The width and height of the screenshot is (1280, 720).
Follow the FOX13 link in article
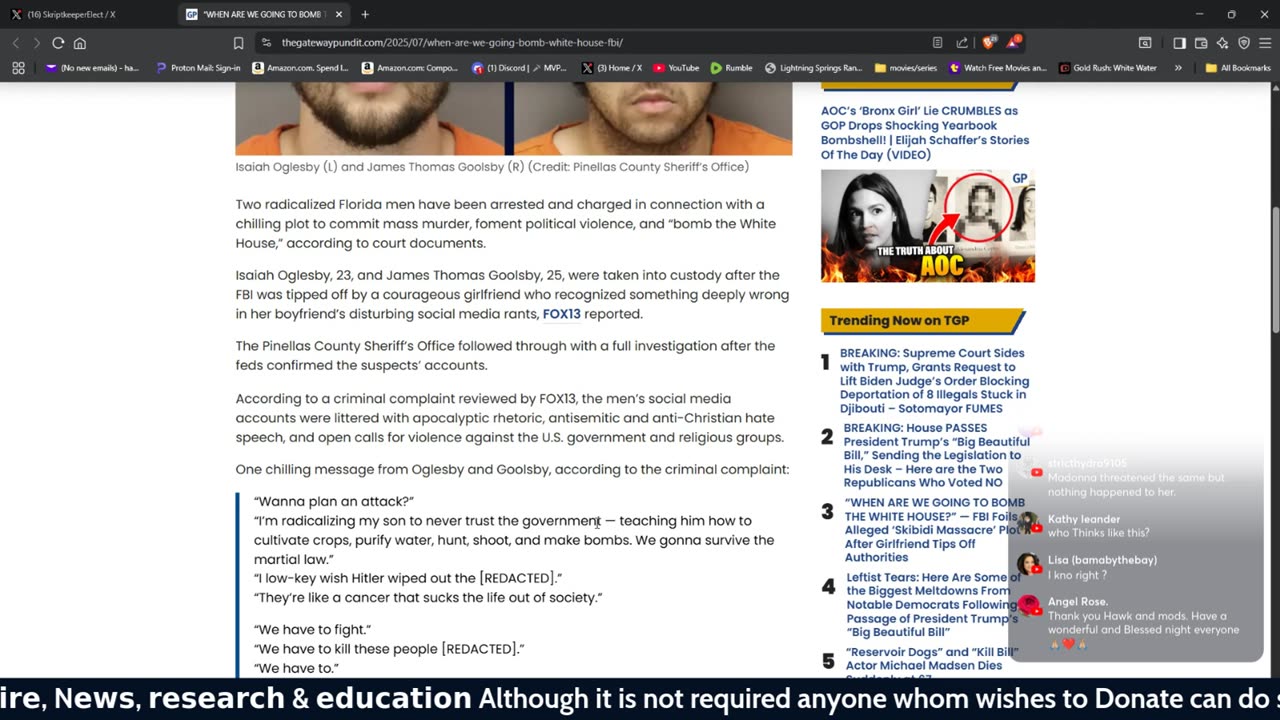pos(561,314)
